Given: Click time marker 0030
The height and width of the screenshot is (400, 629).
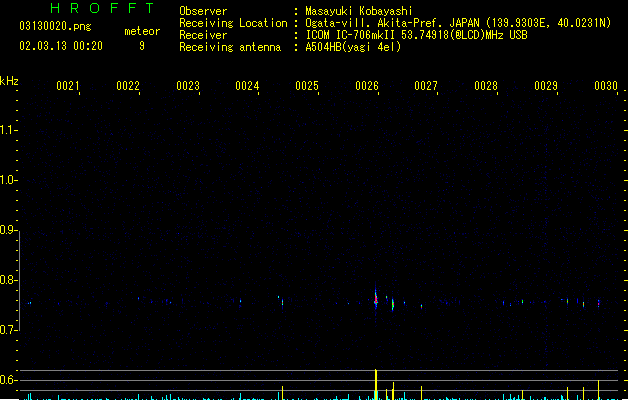Looking at the screenshot, I should click(x=606, y=86).
